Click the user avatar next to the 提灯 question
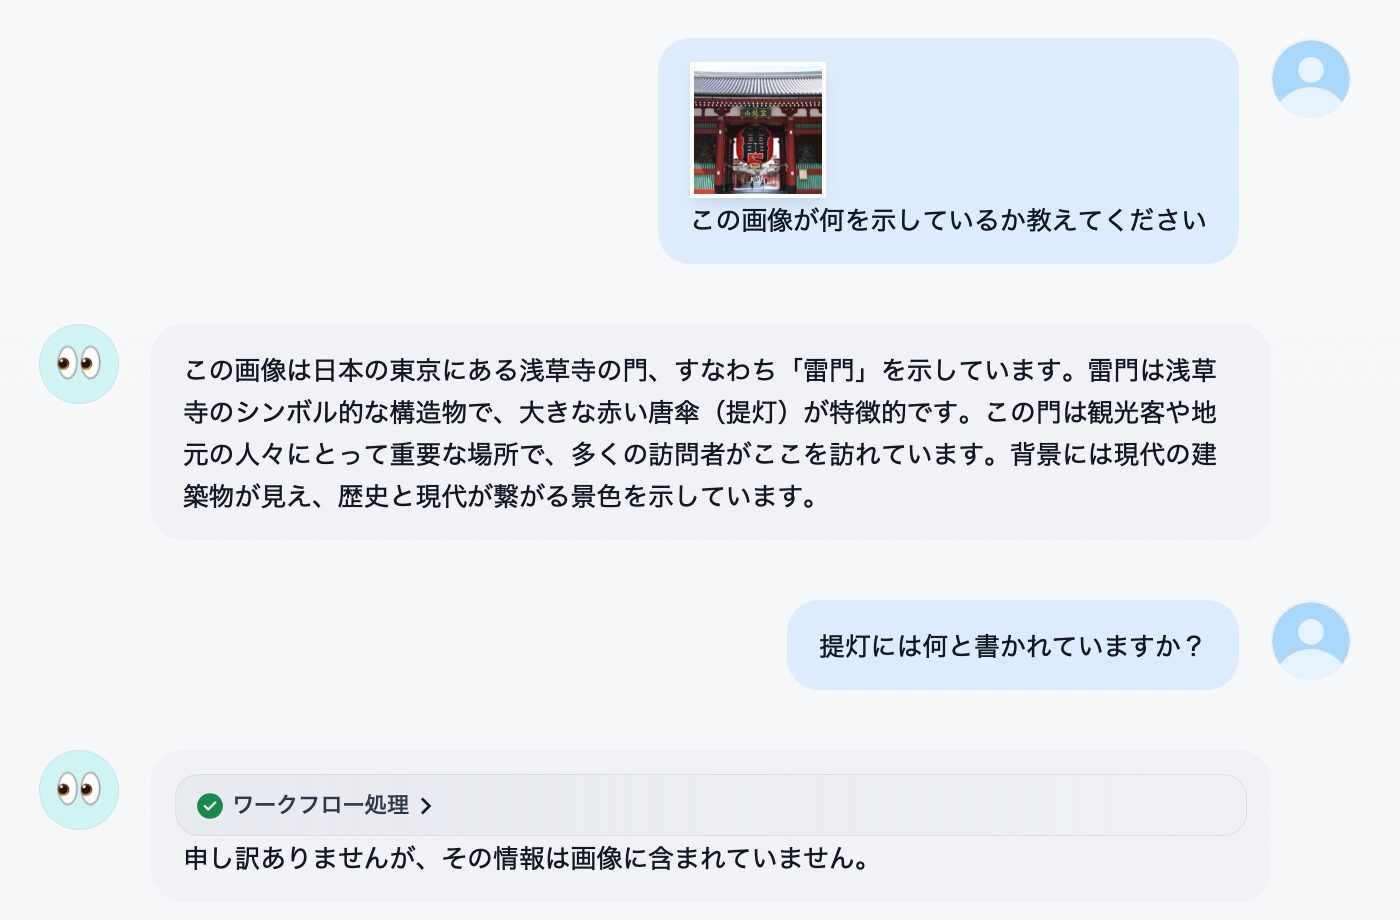 1310,640
